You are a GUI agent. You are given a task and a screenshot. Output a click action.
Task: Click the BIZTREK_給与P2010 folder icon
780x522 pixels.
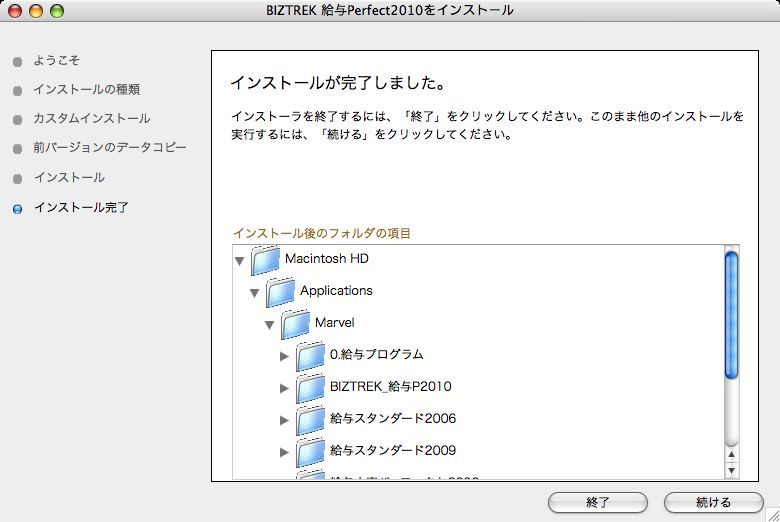(310, 387)
